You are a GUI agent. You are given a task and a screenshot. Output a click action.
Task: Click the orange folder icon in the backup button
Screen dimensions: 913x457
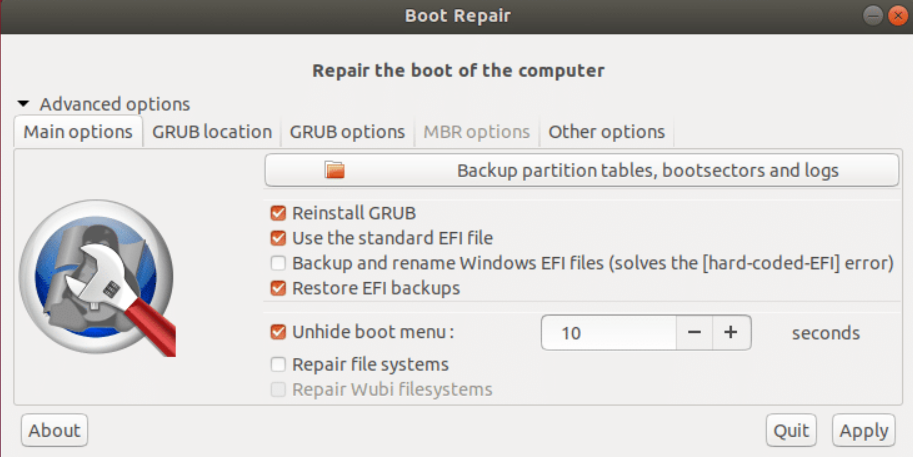(335, 170)
